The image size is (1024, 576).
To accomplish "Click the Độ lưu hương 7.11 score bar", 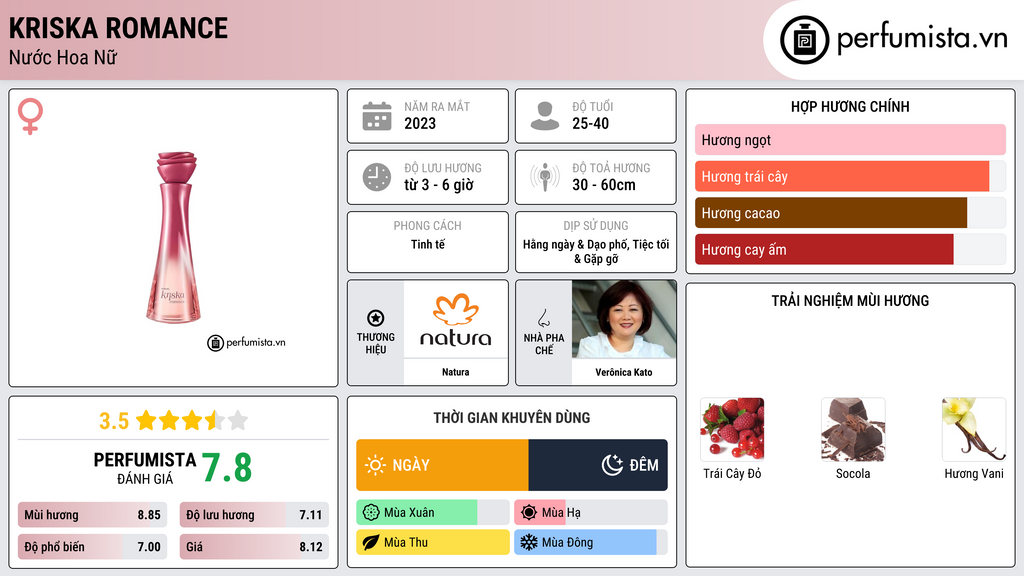I will click(x=254, y=515).
